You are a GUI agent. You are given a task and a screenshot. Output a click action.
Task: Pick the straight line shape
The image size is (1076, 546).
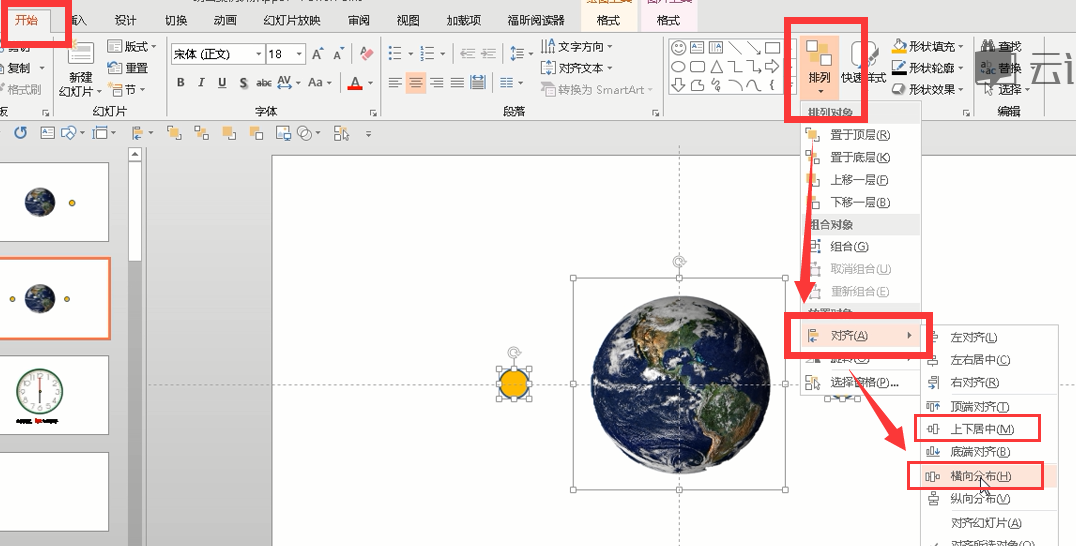tap(735, 47)
